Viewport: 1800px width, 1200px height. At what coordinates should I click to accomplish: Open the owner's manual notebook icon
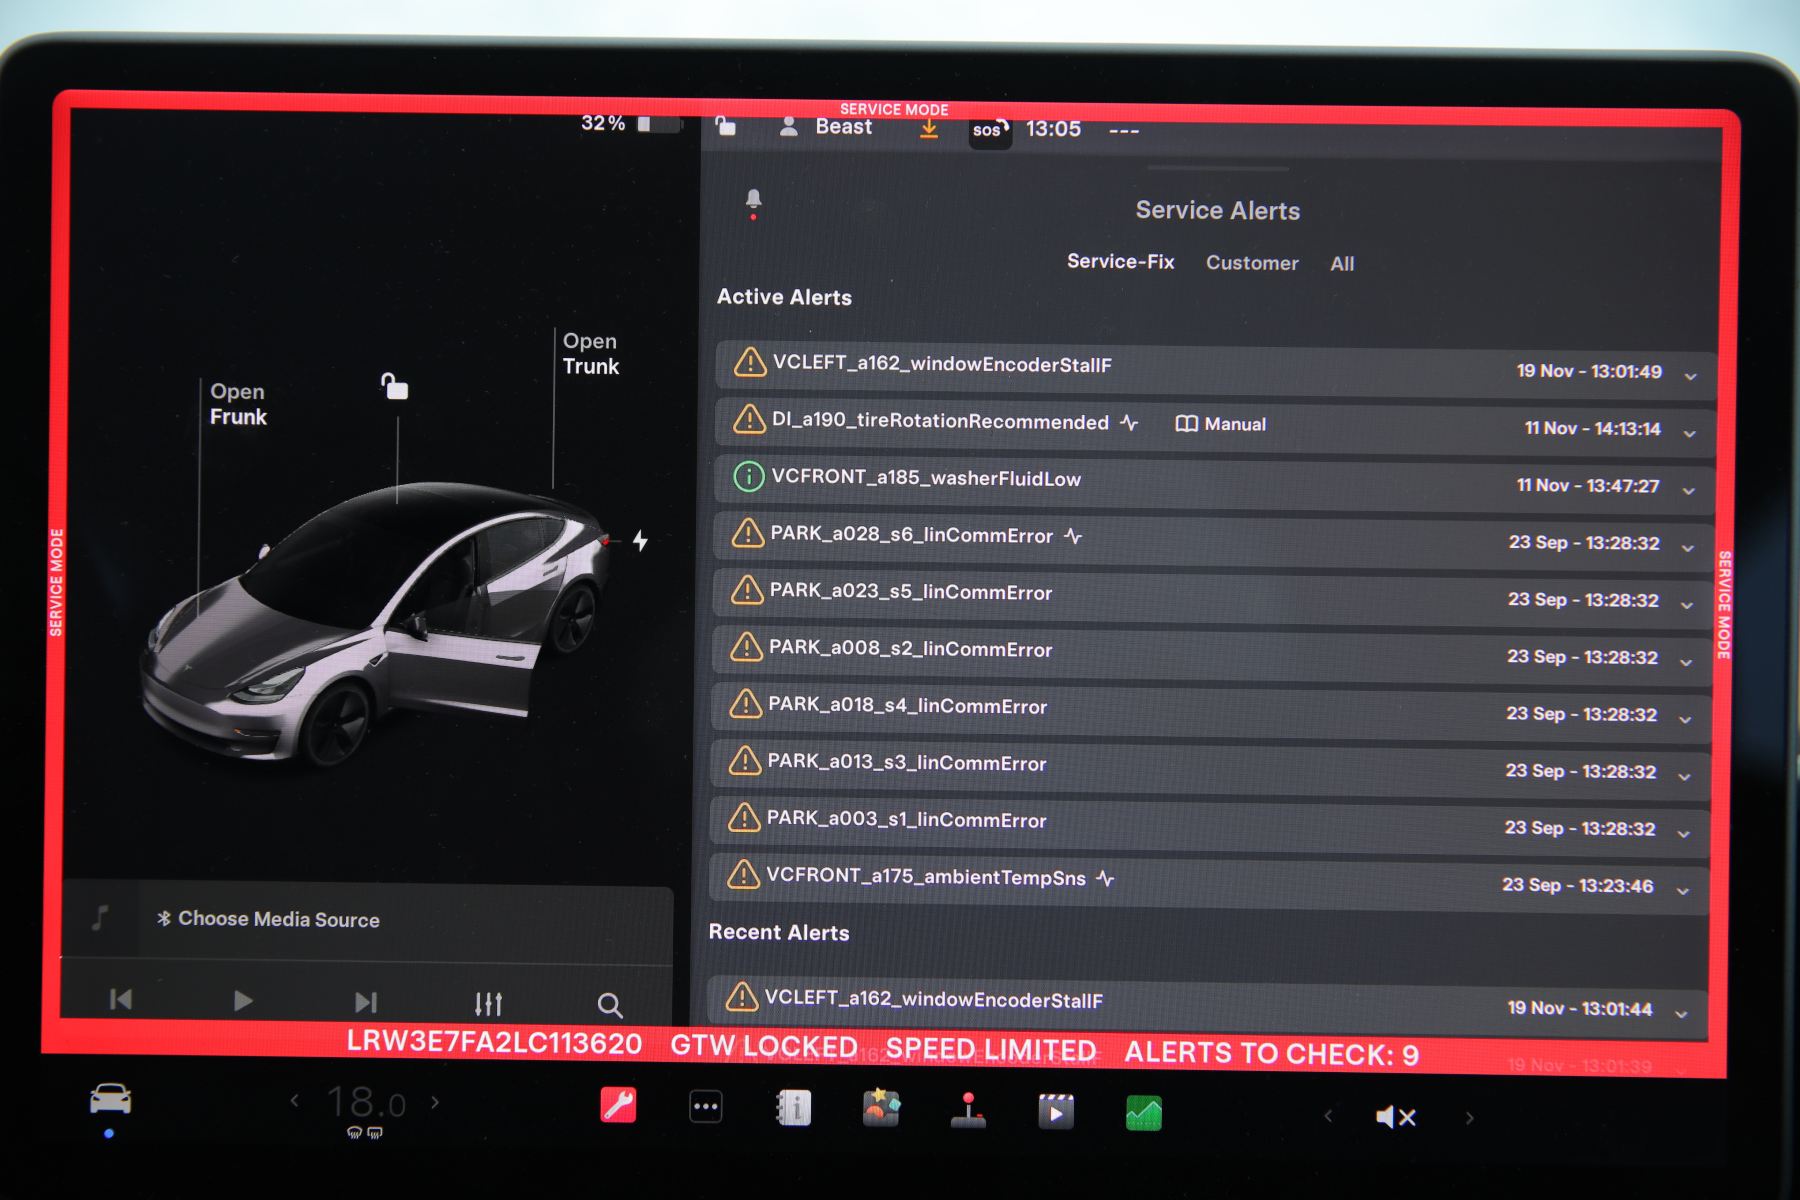tap(794, 1108)
